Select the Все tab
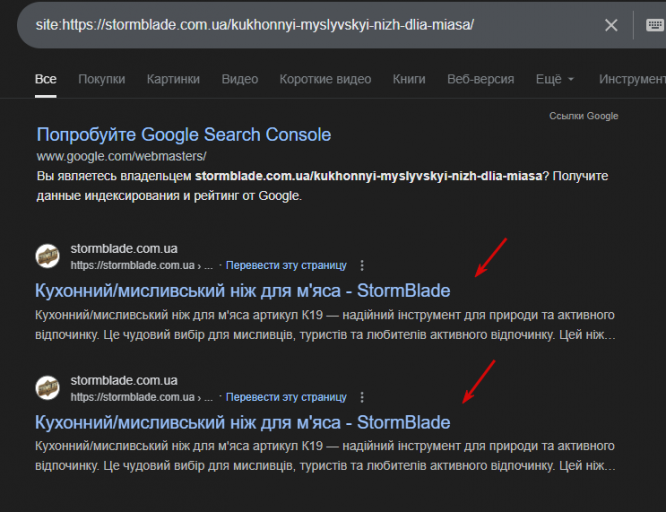666x512 pixels. [x=45, y=79]
